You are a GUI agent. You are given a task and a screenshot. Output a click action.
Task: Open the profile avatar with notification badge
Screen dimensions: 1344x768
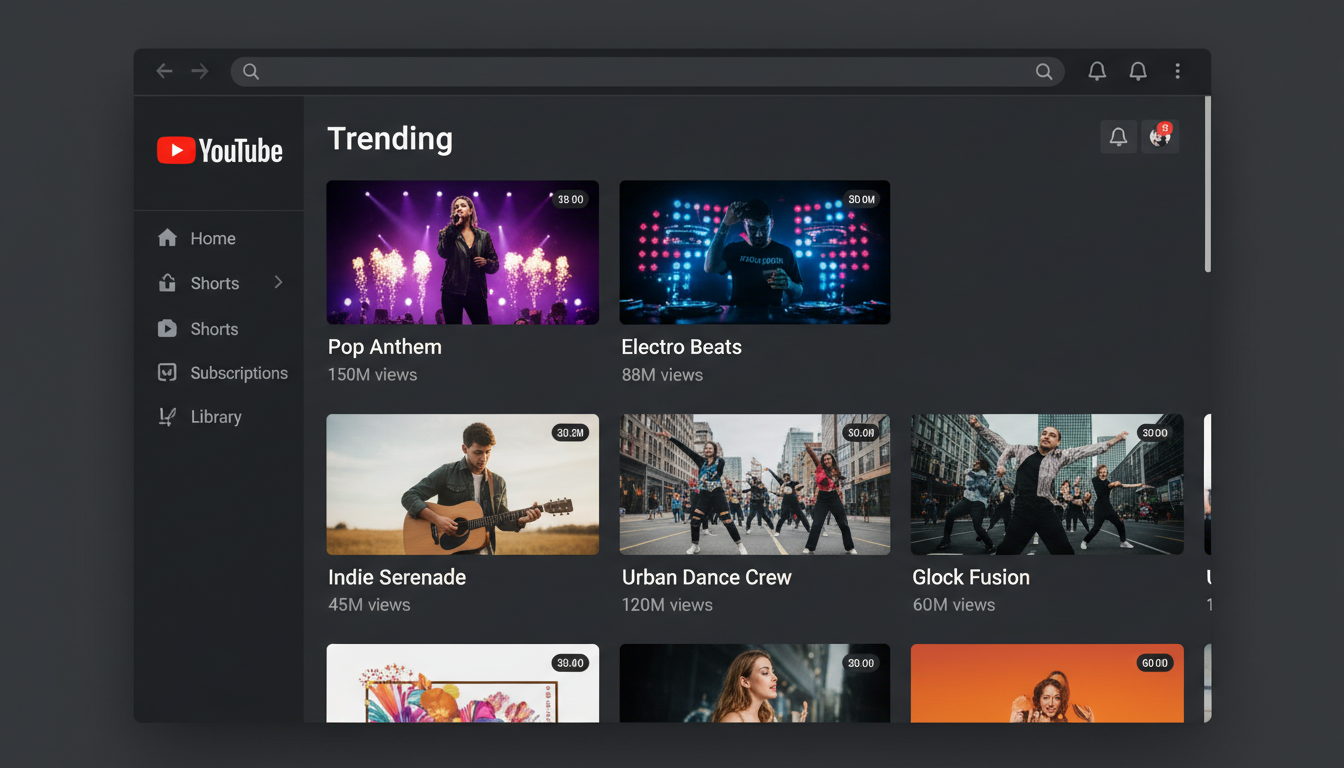click(1159, 136)
